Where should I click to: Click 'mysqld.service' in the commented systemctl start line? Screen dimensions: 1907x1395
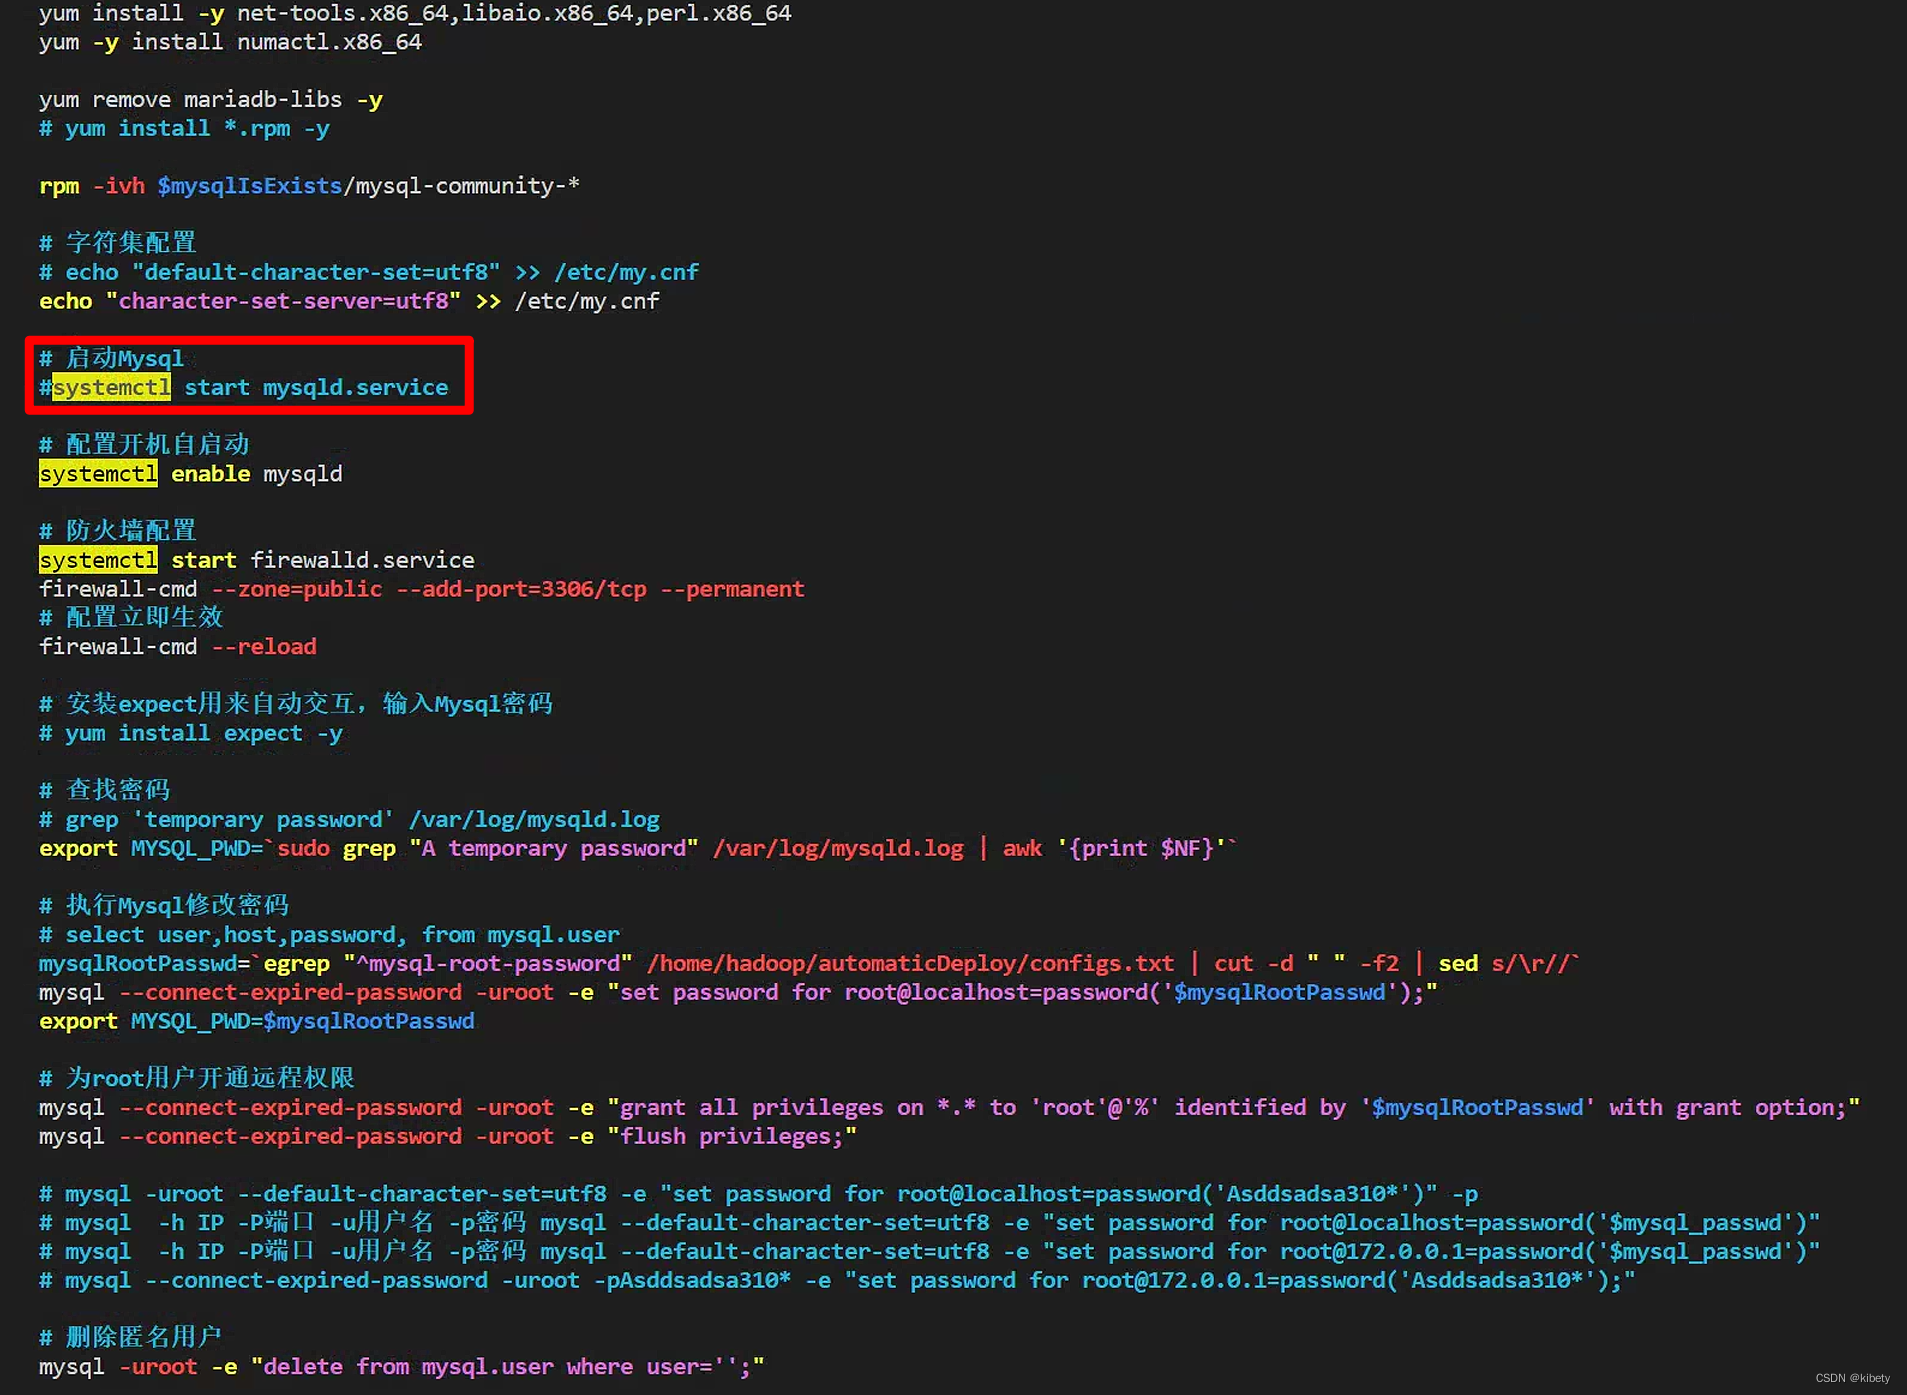point(355,387)
